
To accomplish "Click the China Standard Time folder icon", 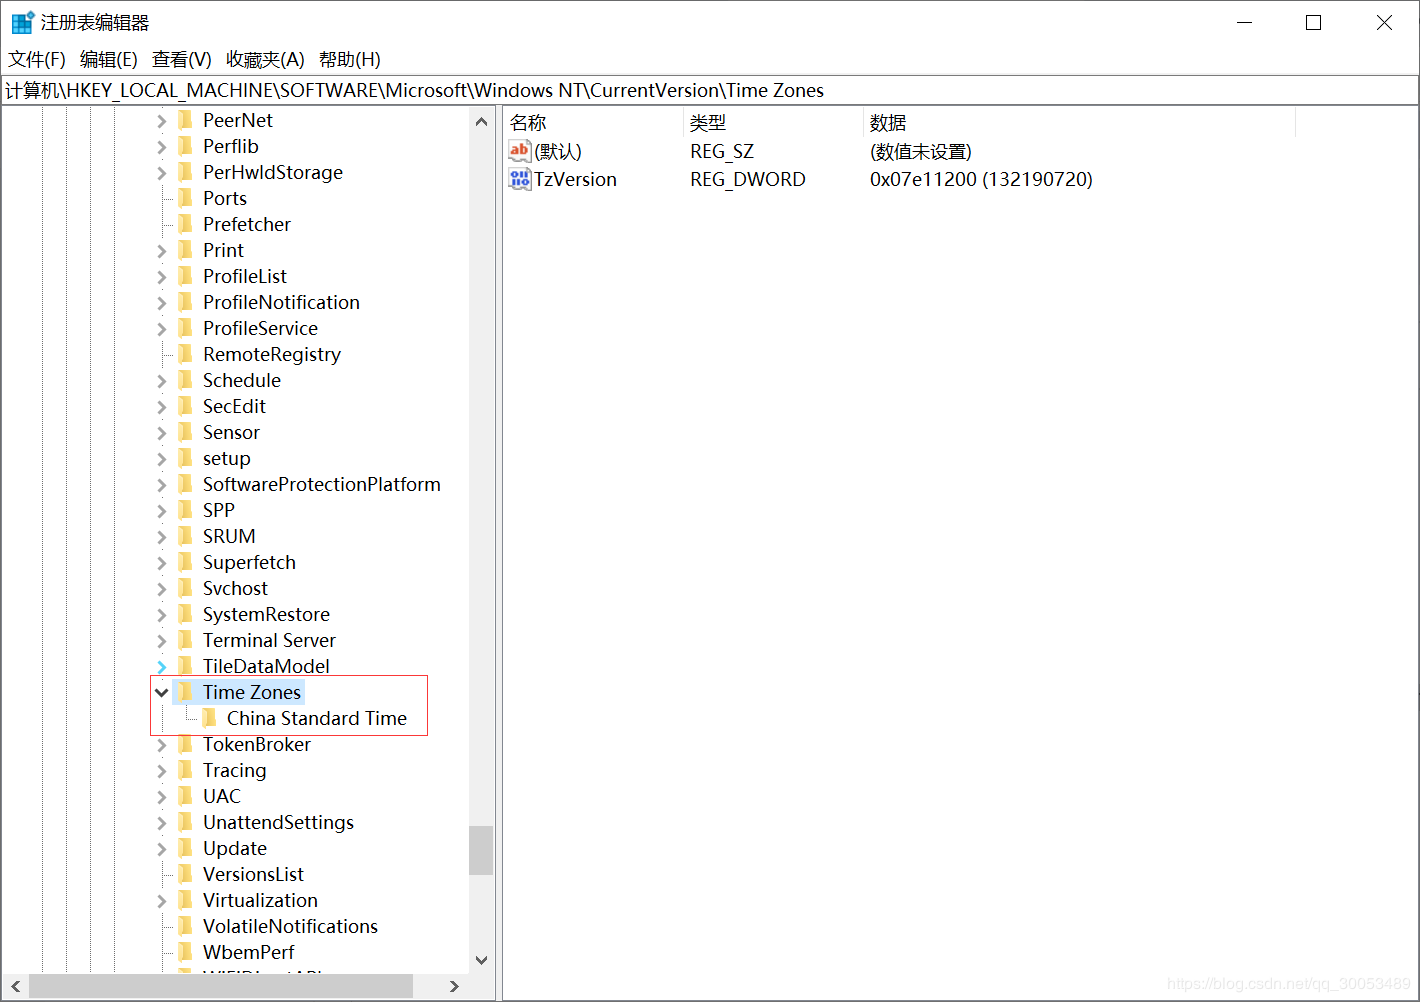I will pyautogui.click(x=209, y=718).
